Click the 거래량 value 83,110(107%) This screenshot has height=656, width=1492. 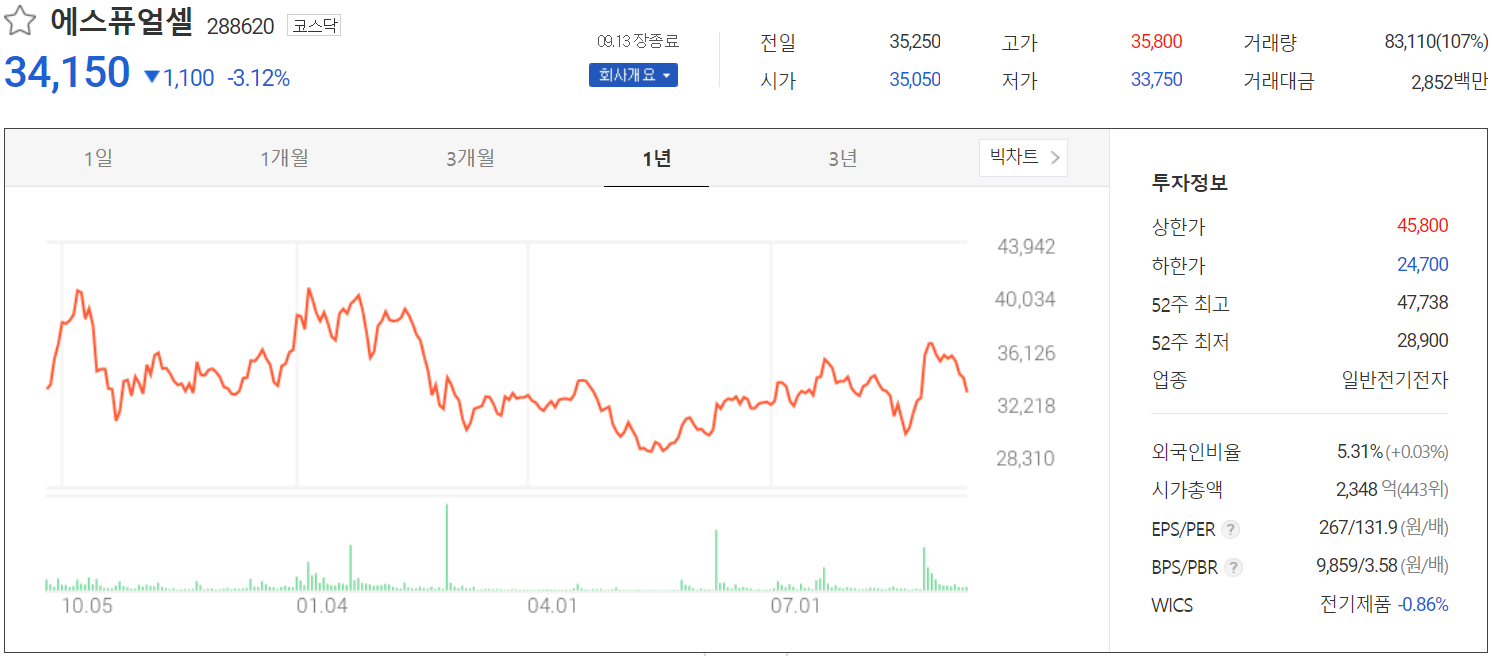point(1436,42)
